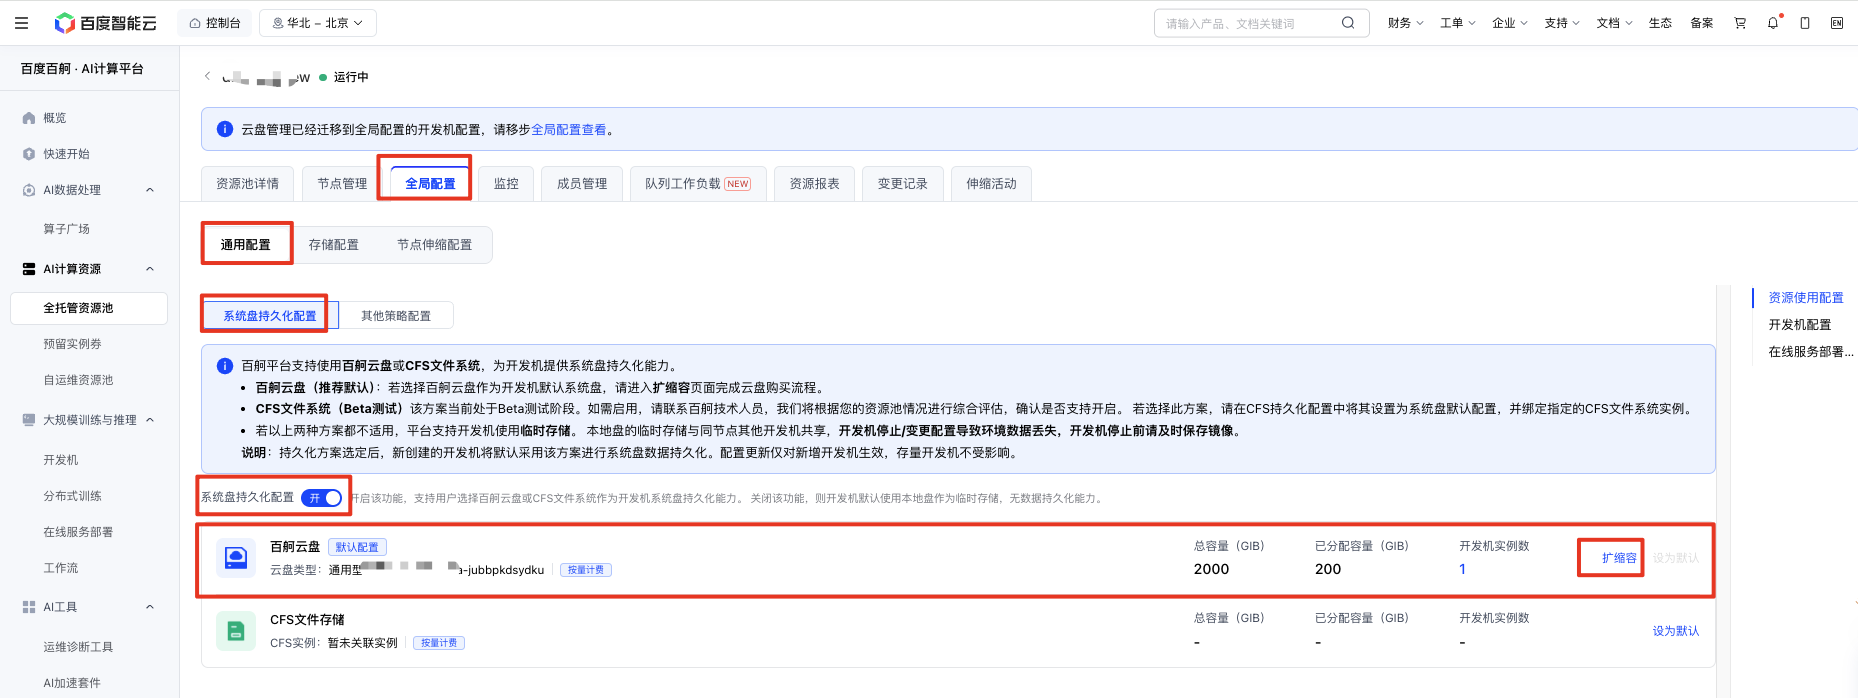Collapse the AI数据处理 sidebar section
Image resolution: width=1858 pixels, height=698 pixels.
tap(150, 190)
